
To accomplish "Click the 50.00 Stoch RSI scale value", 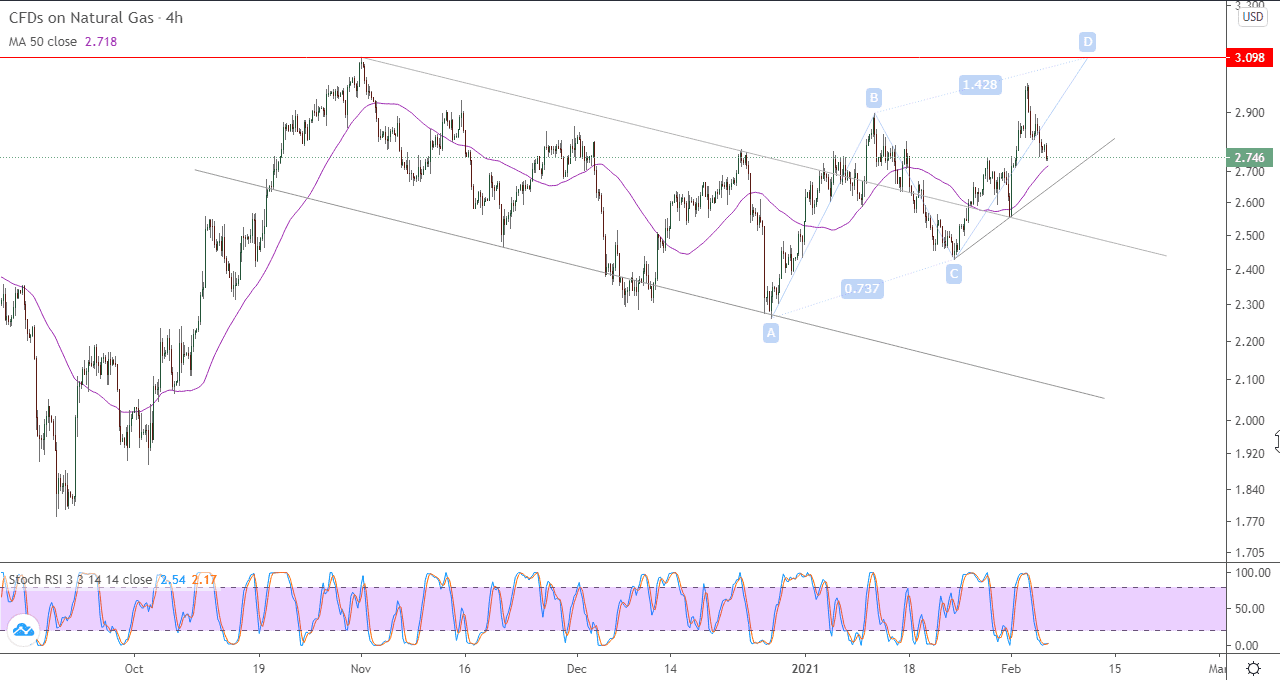I will [x=1251, y=609].
